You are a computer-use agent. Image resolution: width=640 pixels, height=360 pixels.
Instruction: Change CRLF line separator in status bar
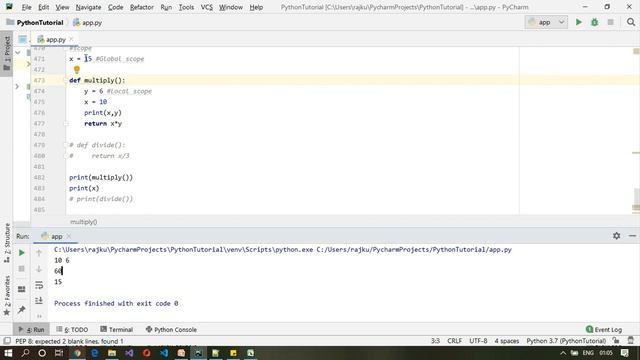pos(454,341)
